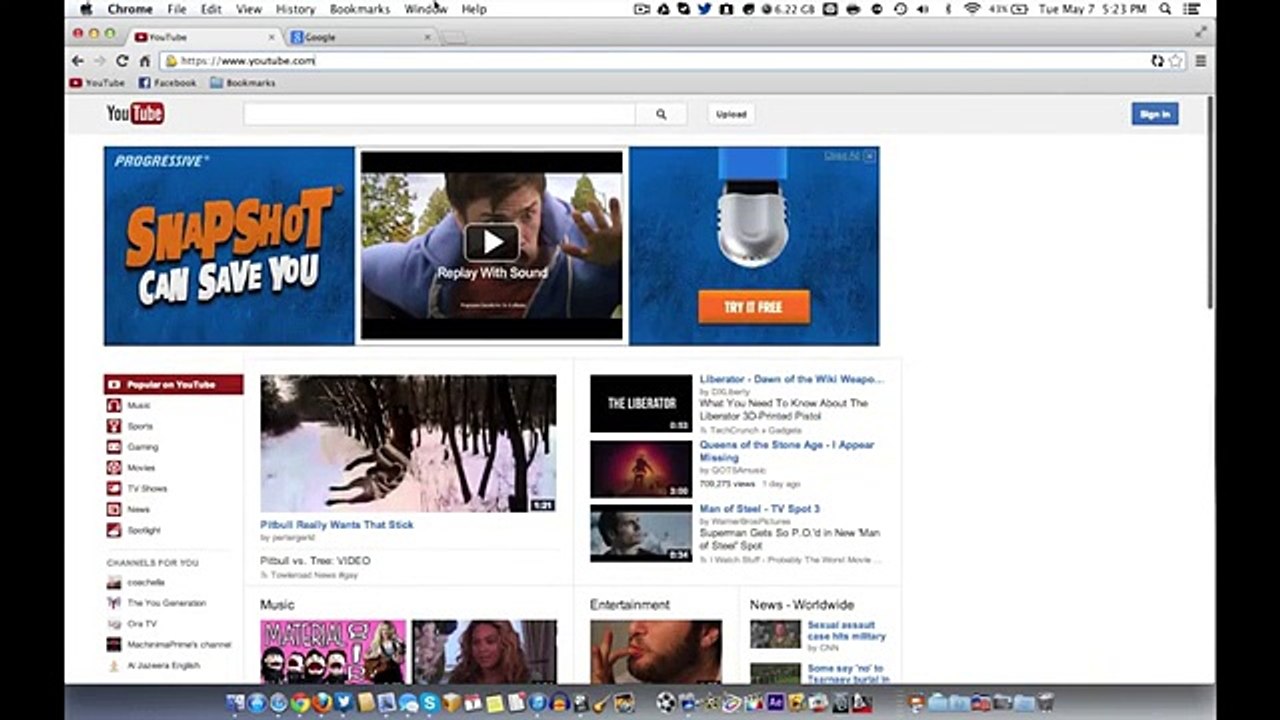The height and width of the screenshot is (720, 1280).
Task: Open The Liberator video thumbnail
Action: coord(641,404)
